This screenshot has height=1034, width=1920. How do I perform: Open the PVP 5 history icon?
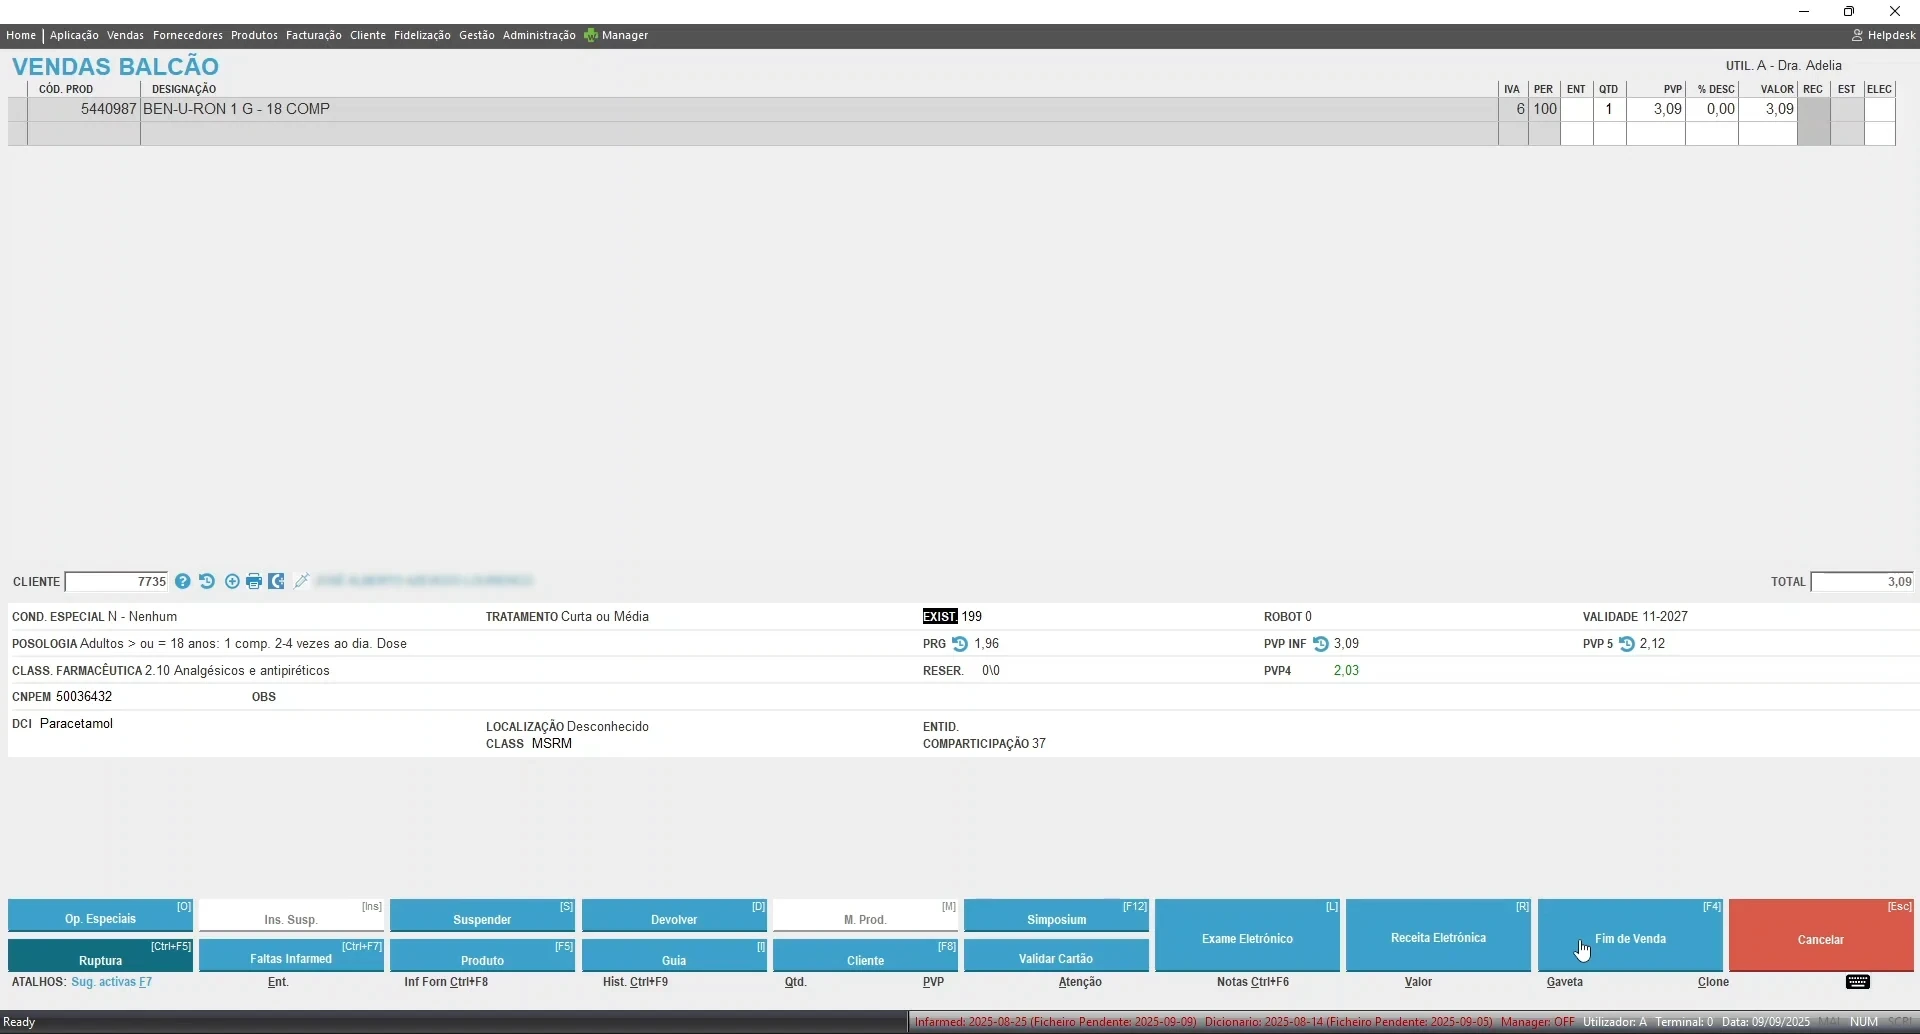pyautogui.click(x=1627, y=644)
